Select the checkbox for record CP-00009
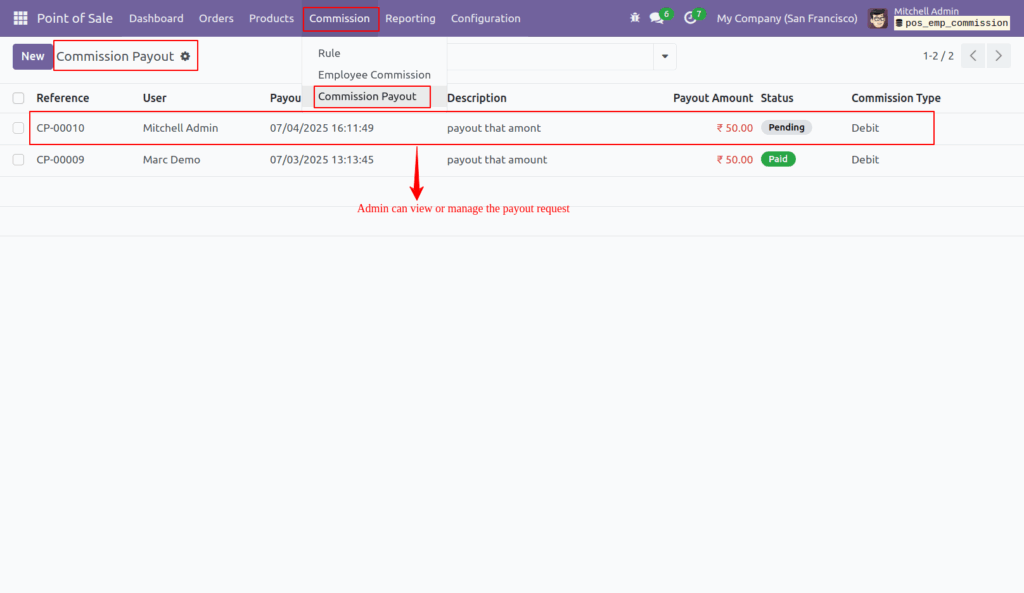 point(17,159)
